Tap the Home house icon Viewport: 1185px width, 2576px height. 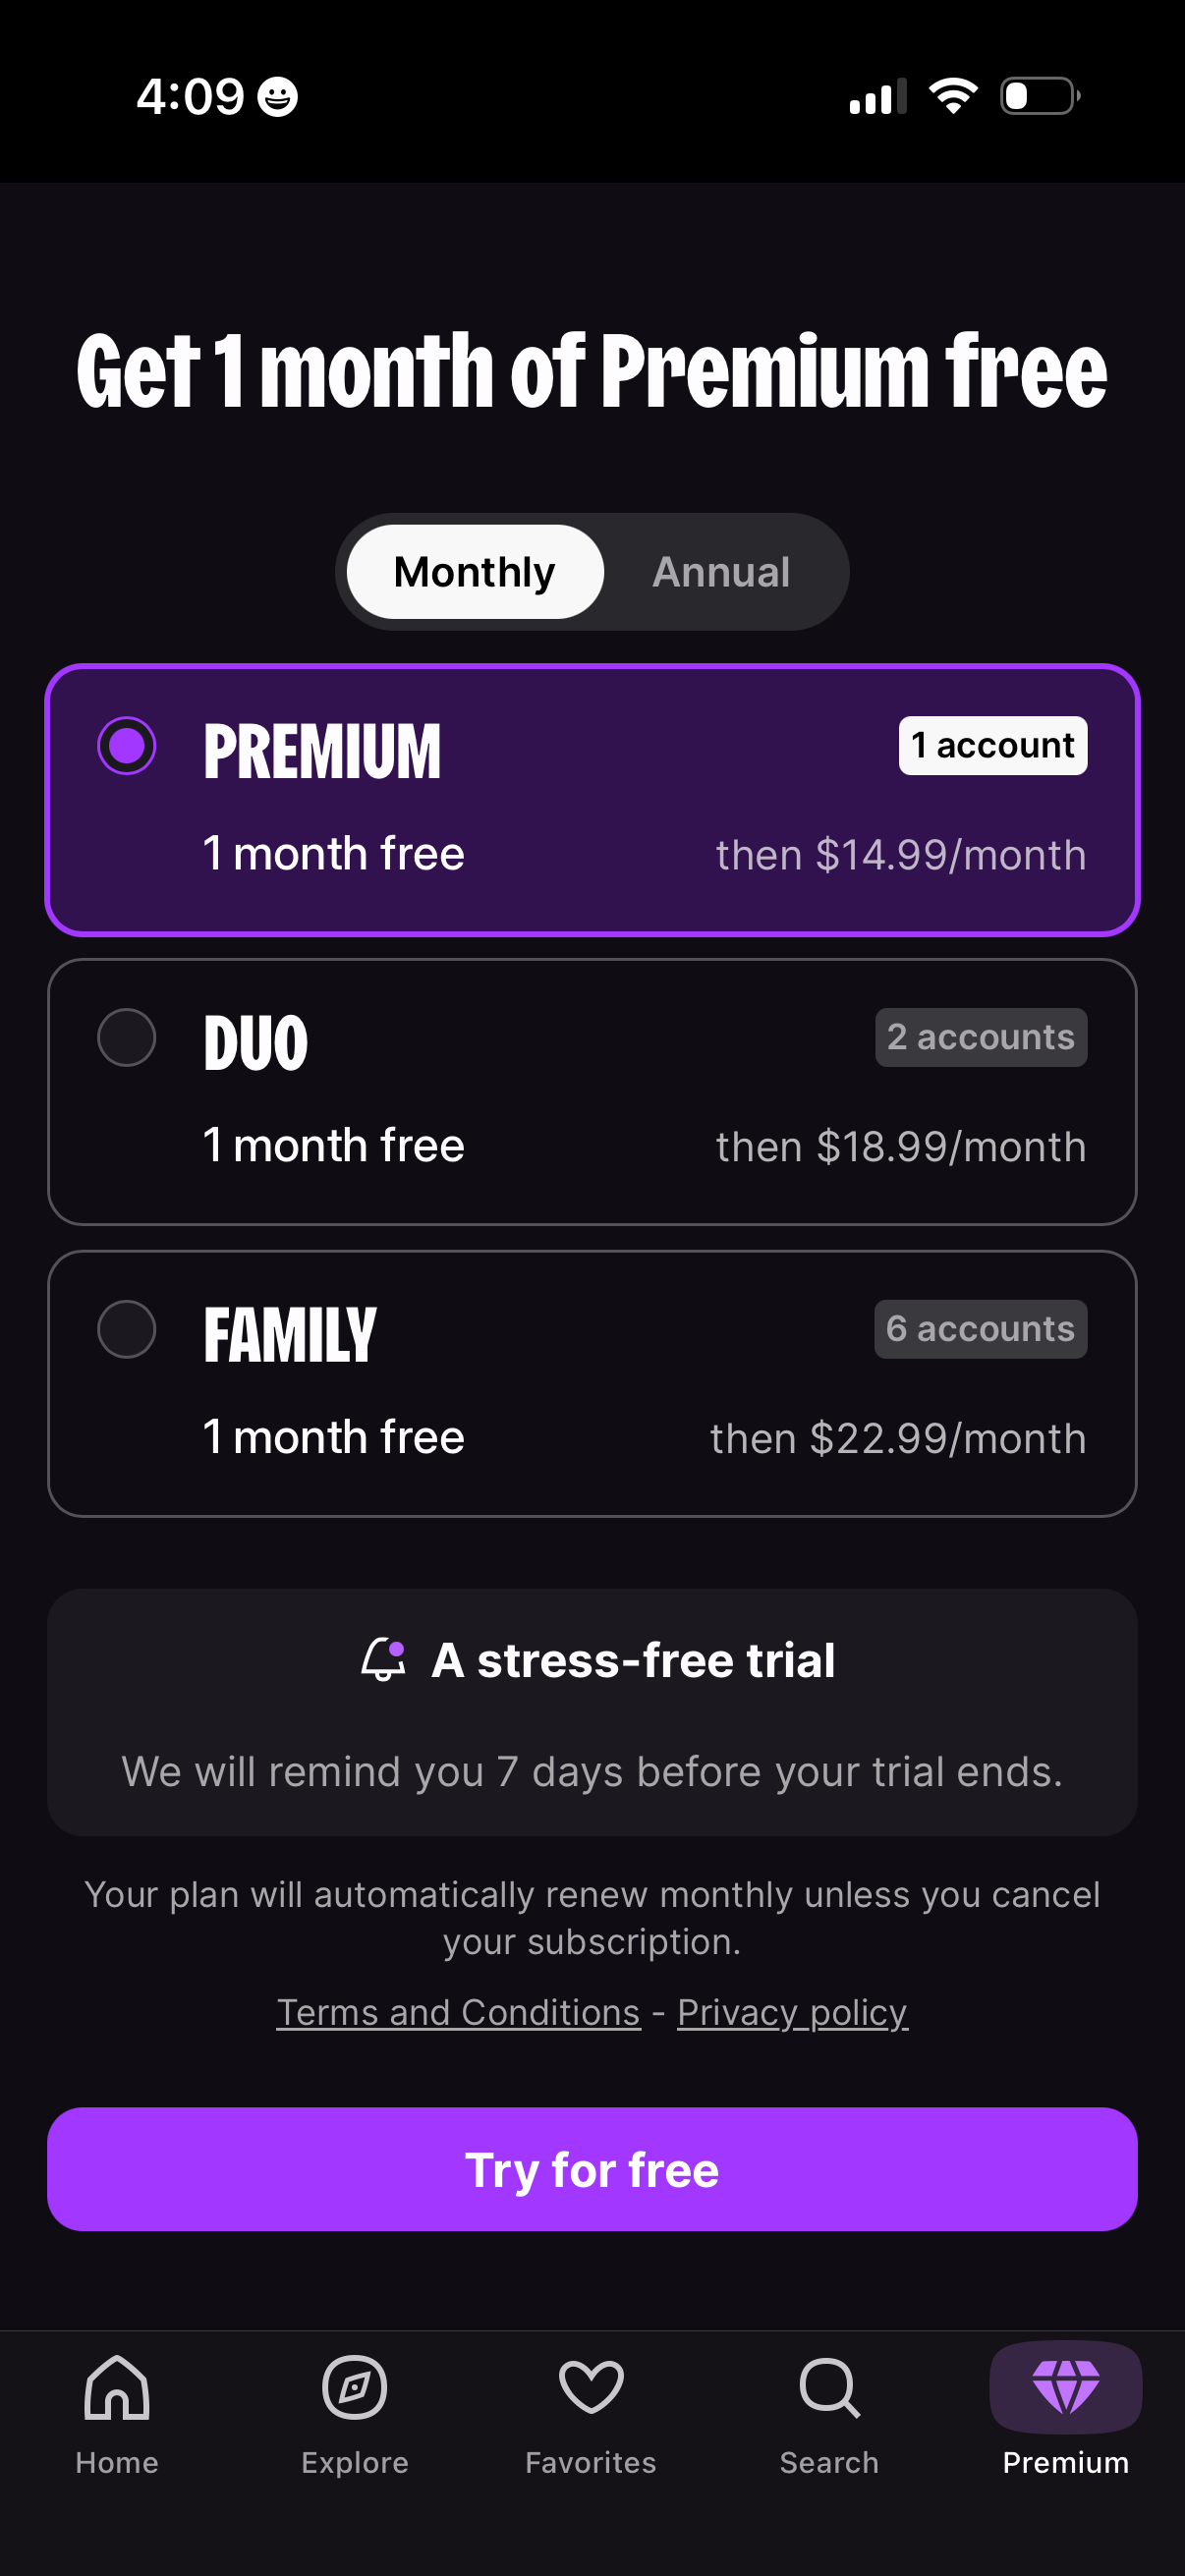click(x=117, y=2388)
